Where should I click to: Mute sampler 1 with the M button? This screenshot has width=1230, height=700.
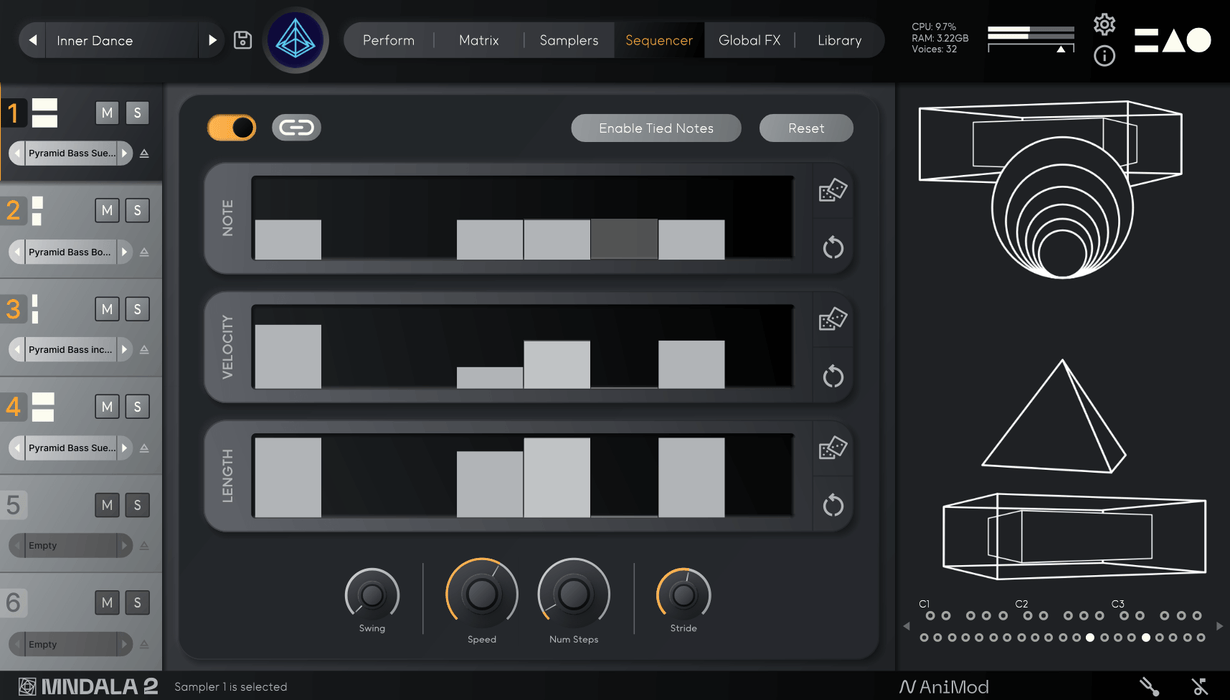[x=107, y=113]
